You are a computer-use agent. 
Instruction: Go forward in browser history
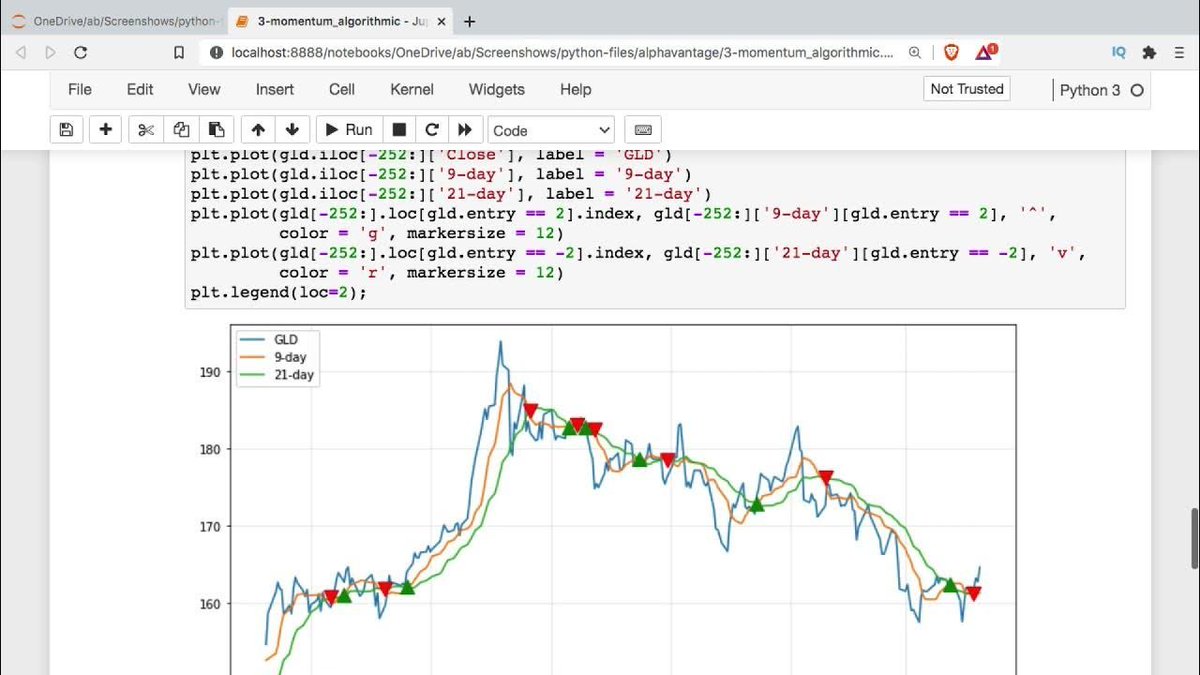(x=52, y=52)
